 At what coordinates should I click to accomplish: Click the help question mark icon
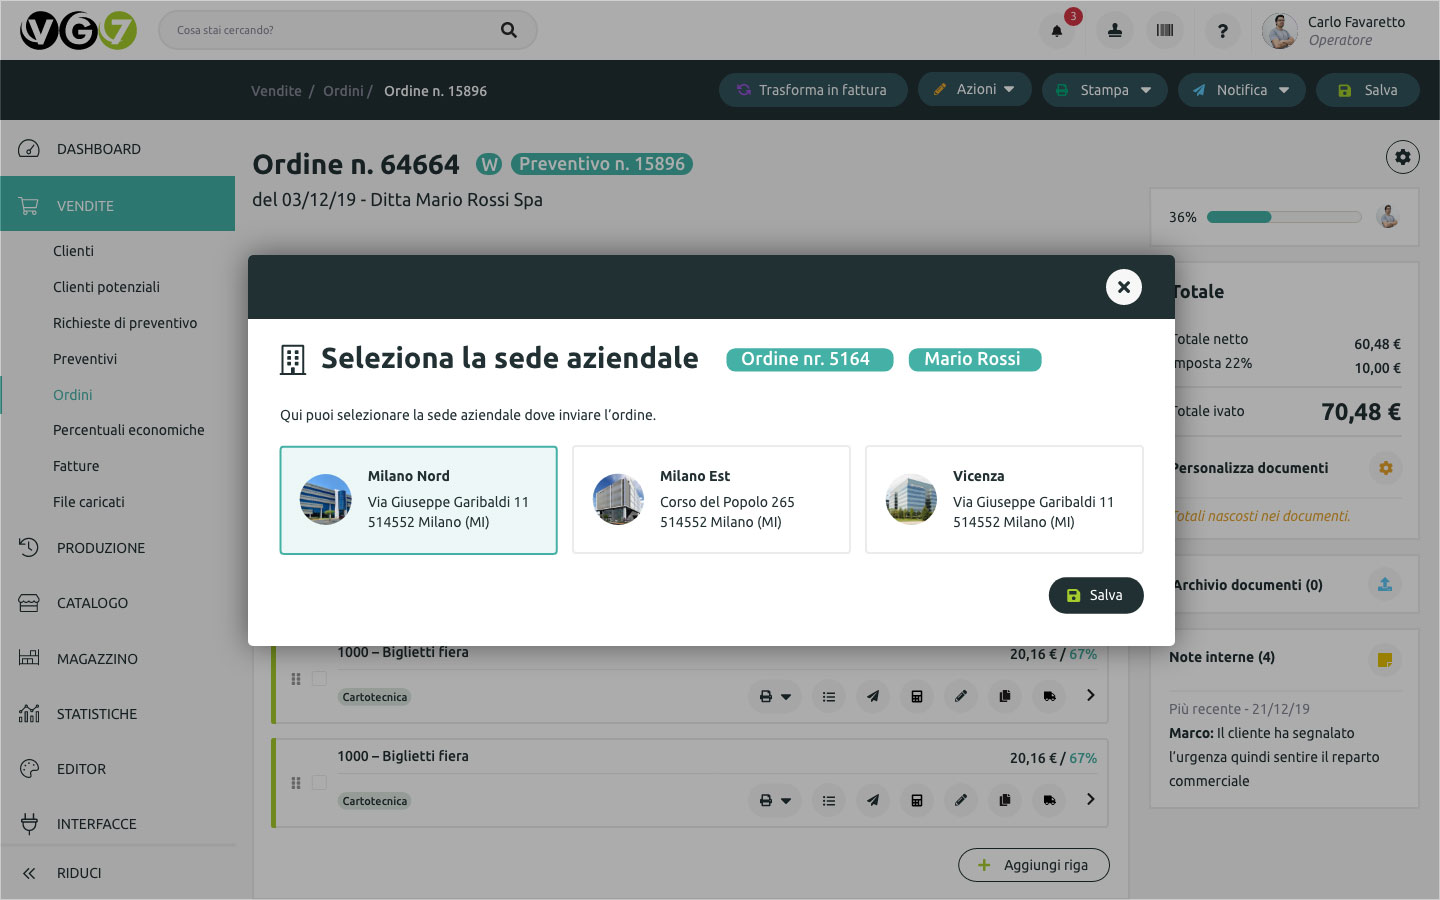point(1222,31)
